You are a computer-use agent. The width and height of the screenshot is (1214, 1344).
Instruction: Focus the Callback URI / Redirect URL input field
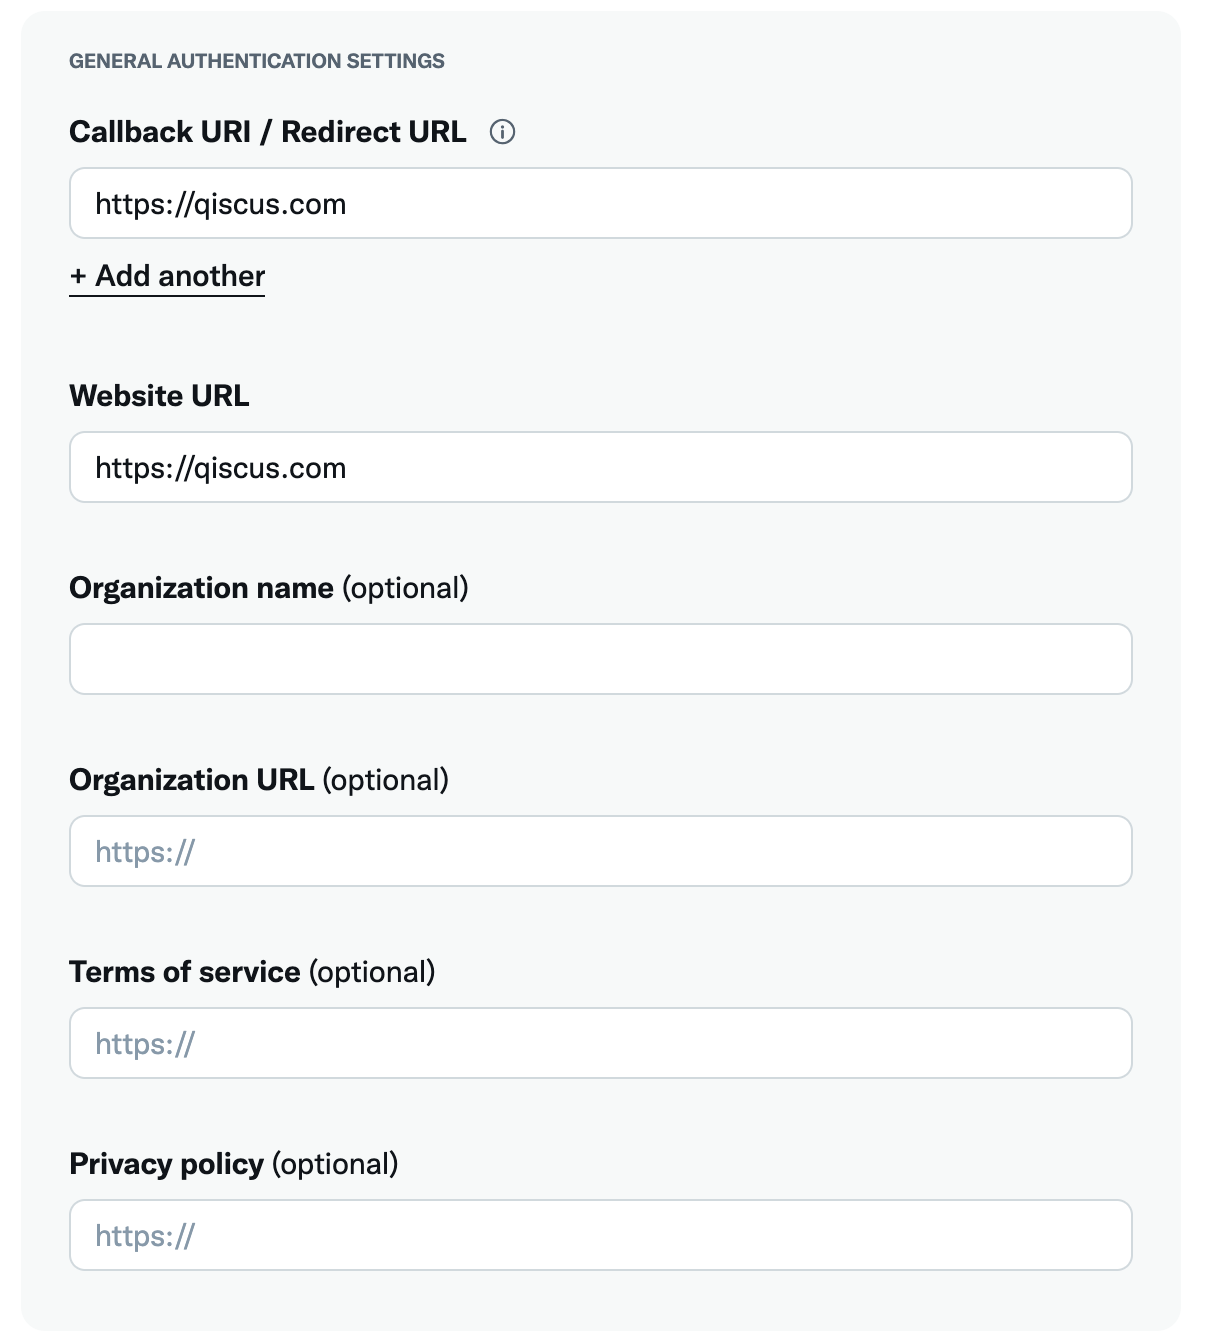tap(600, 204)
